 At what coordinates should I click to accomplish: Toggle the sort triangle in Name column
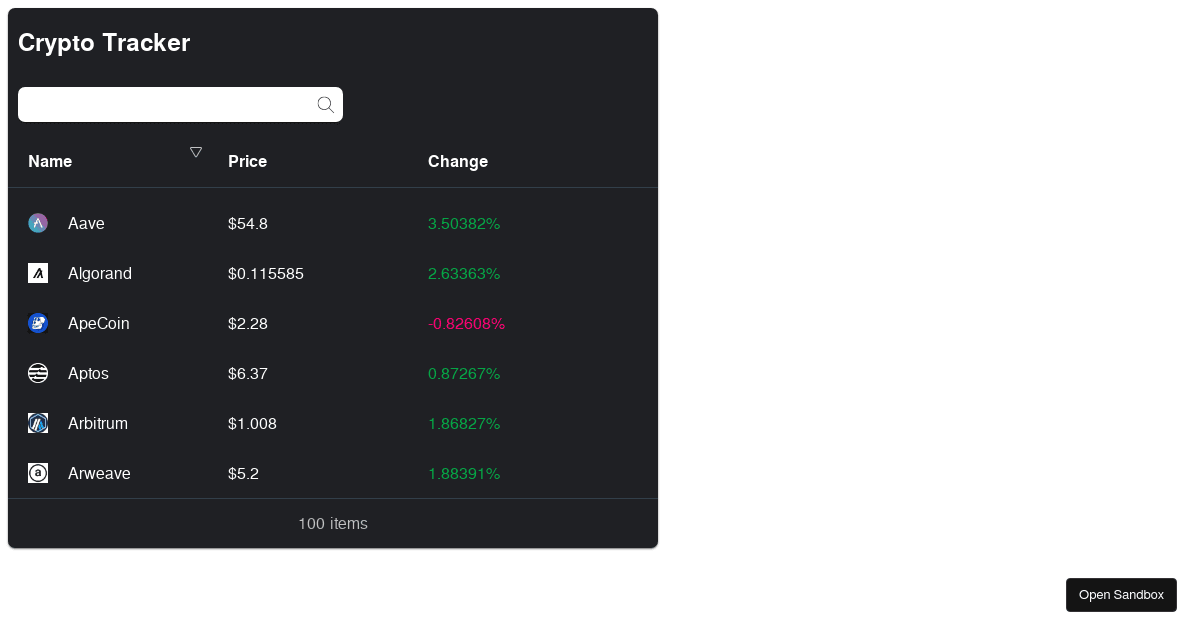[196, 152]
